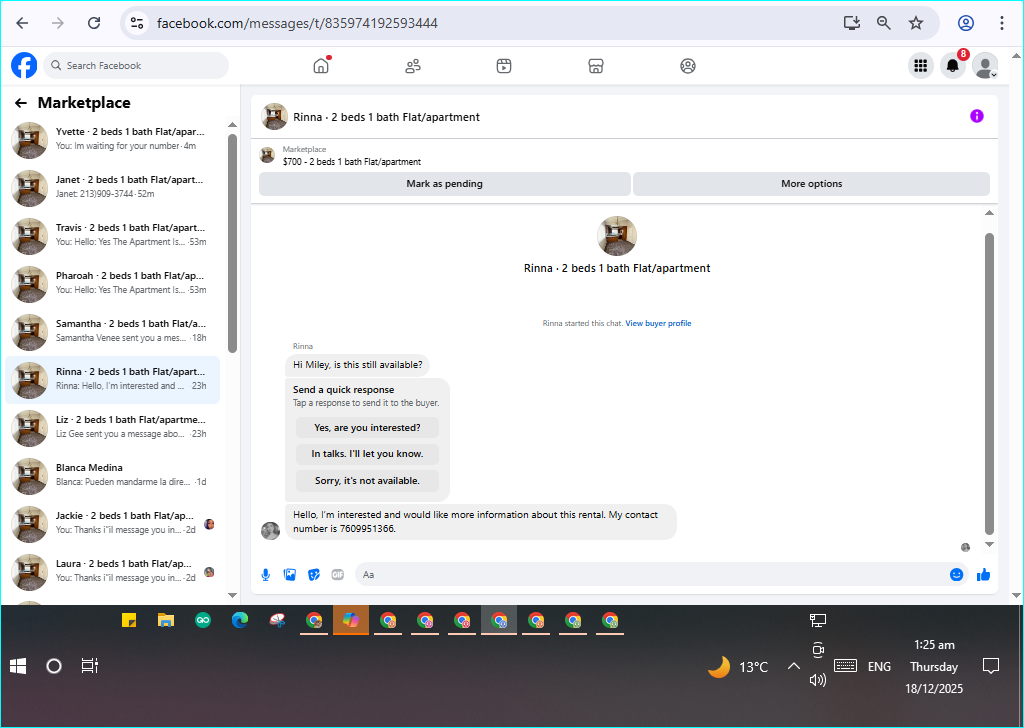Click the Search Facebook field
The width and height of the screenshot is (1024, 728).
pos(136,65)
